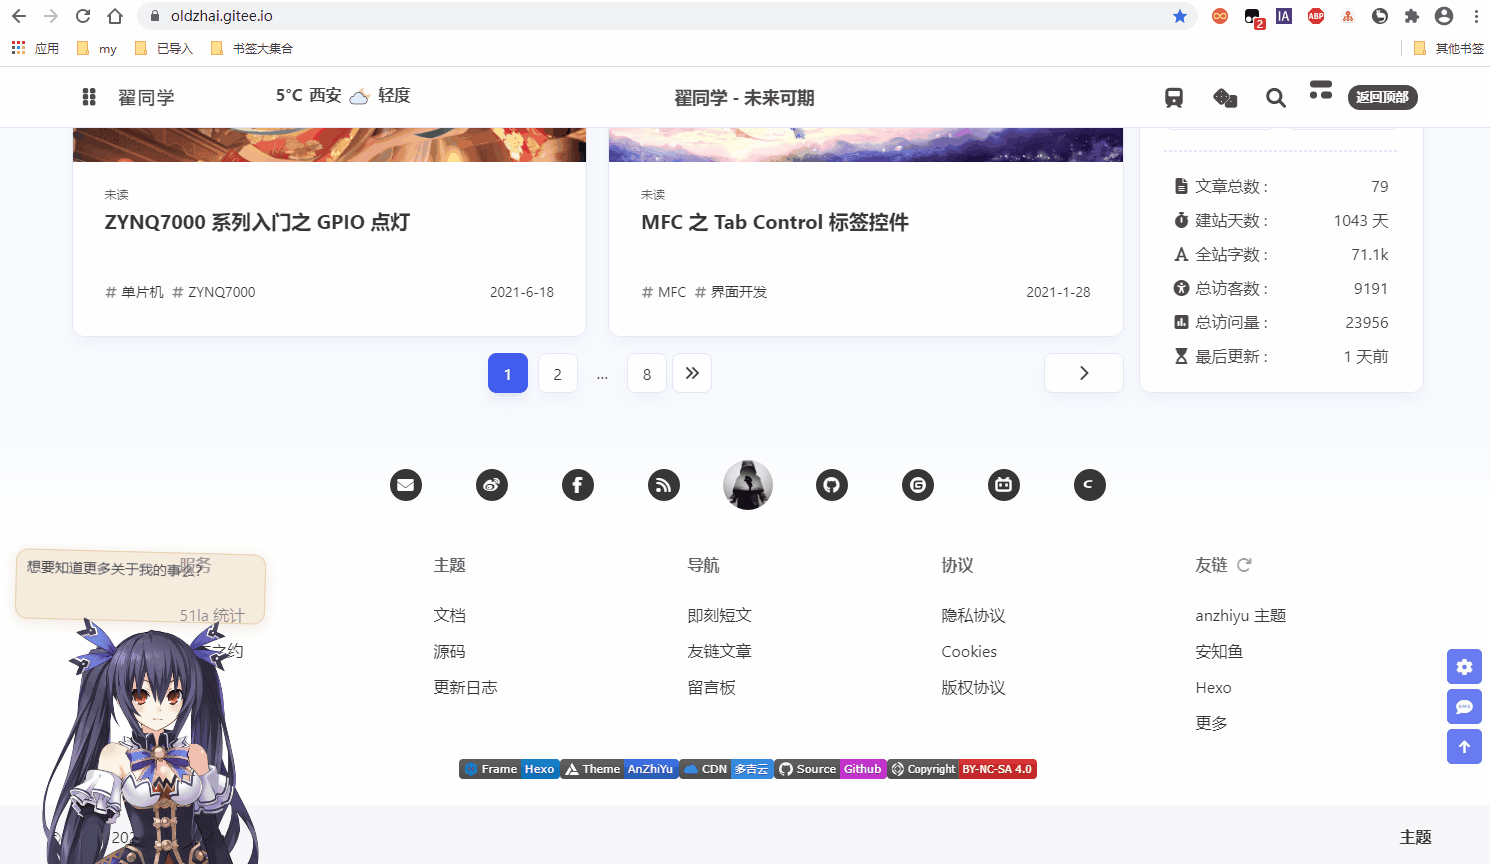Open the 应用 apps shortcut in bookmarks bar
Viewport: 1490px width, 864px height.
[35, 48]
